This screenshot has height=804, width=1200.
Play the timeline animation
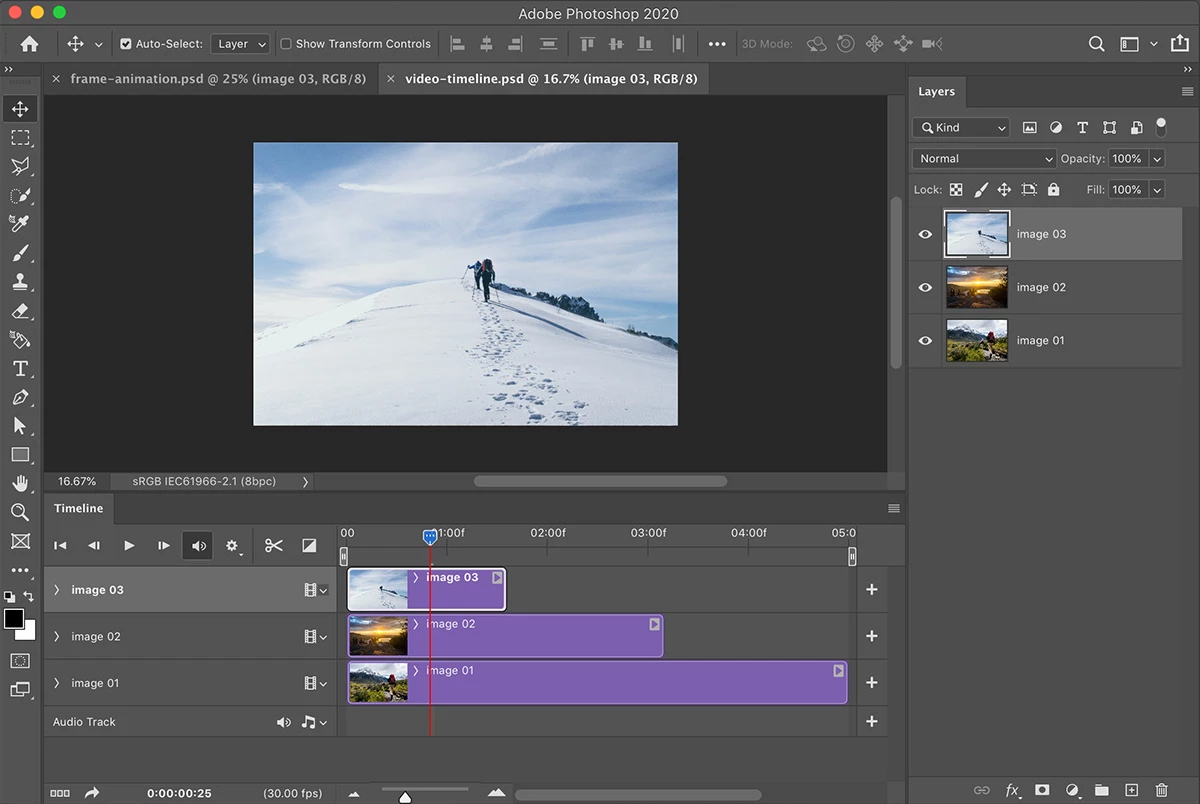129,546
